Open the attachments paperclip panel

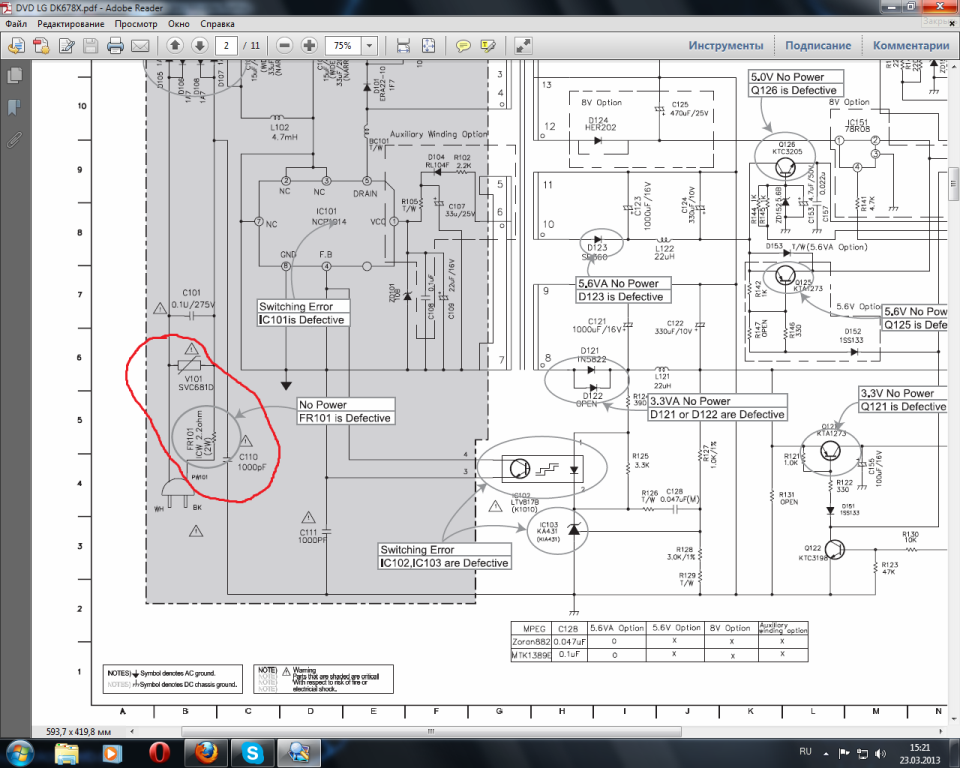pos(15,139)
